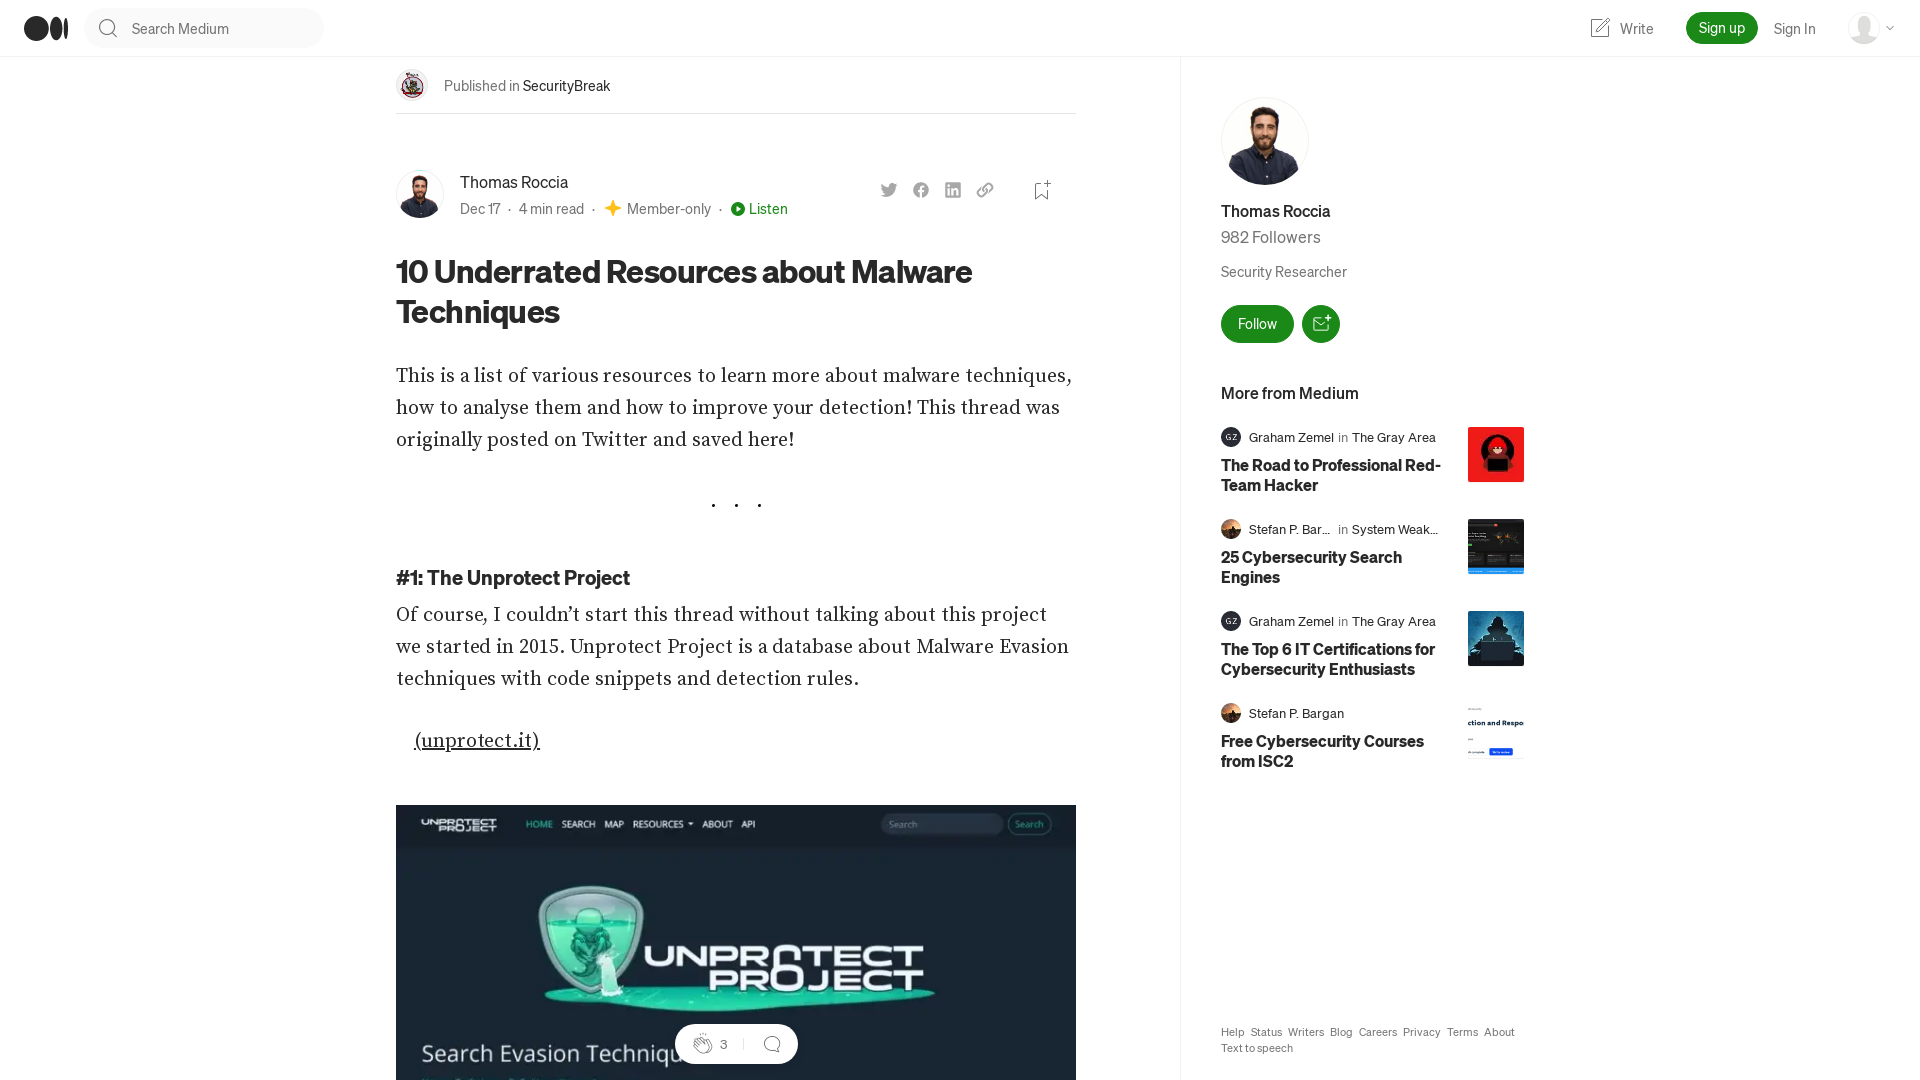The image size is (1920, 1080).
Task: Click the Facebook share icon
Action: click(x=922, y=190)
